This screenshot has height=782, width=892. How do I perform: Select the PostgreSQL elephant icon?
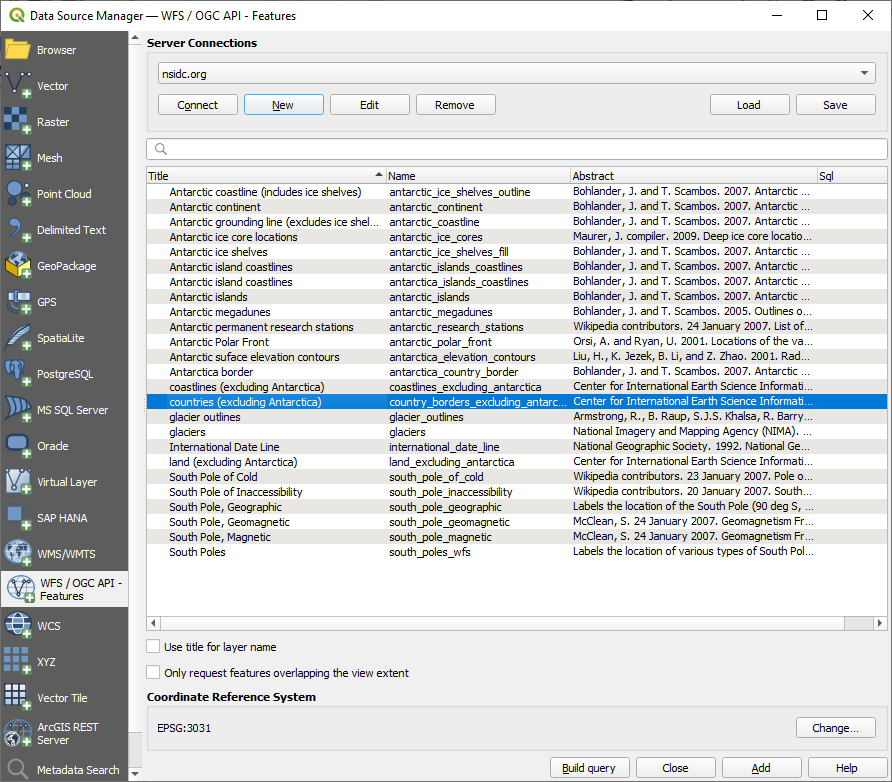18,374
